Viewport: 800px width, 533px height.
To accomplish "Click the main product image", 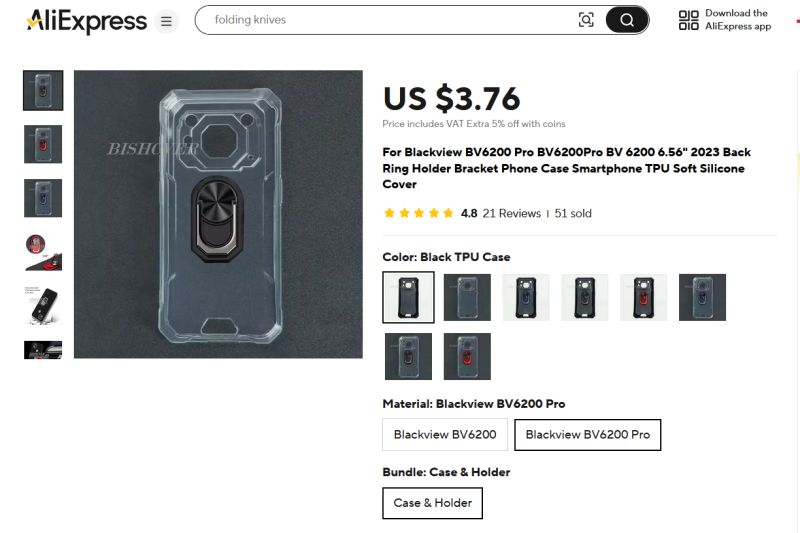I will point(218,214).
